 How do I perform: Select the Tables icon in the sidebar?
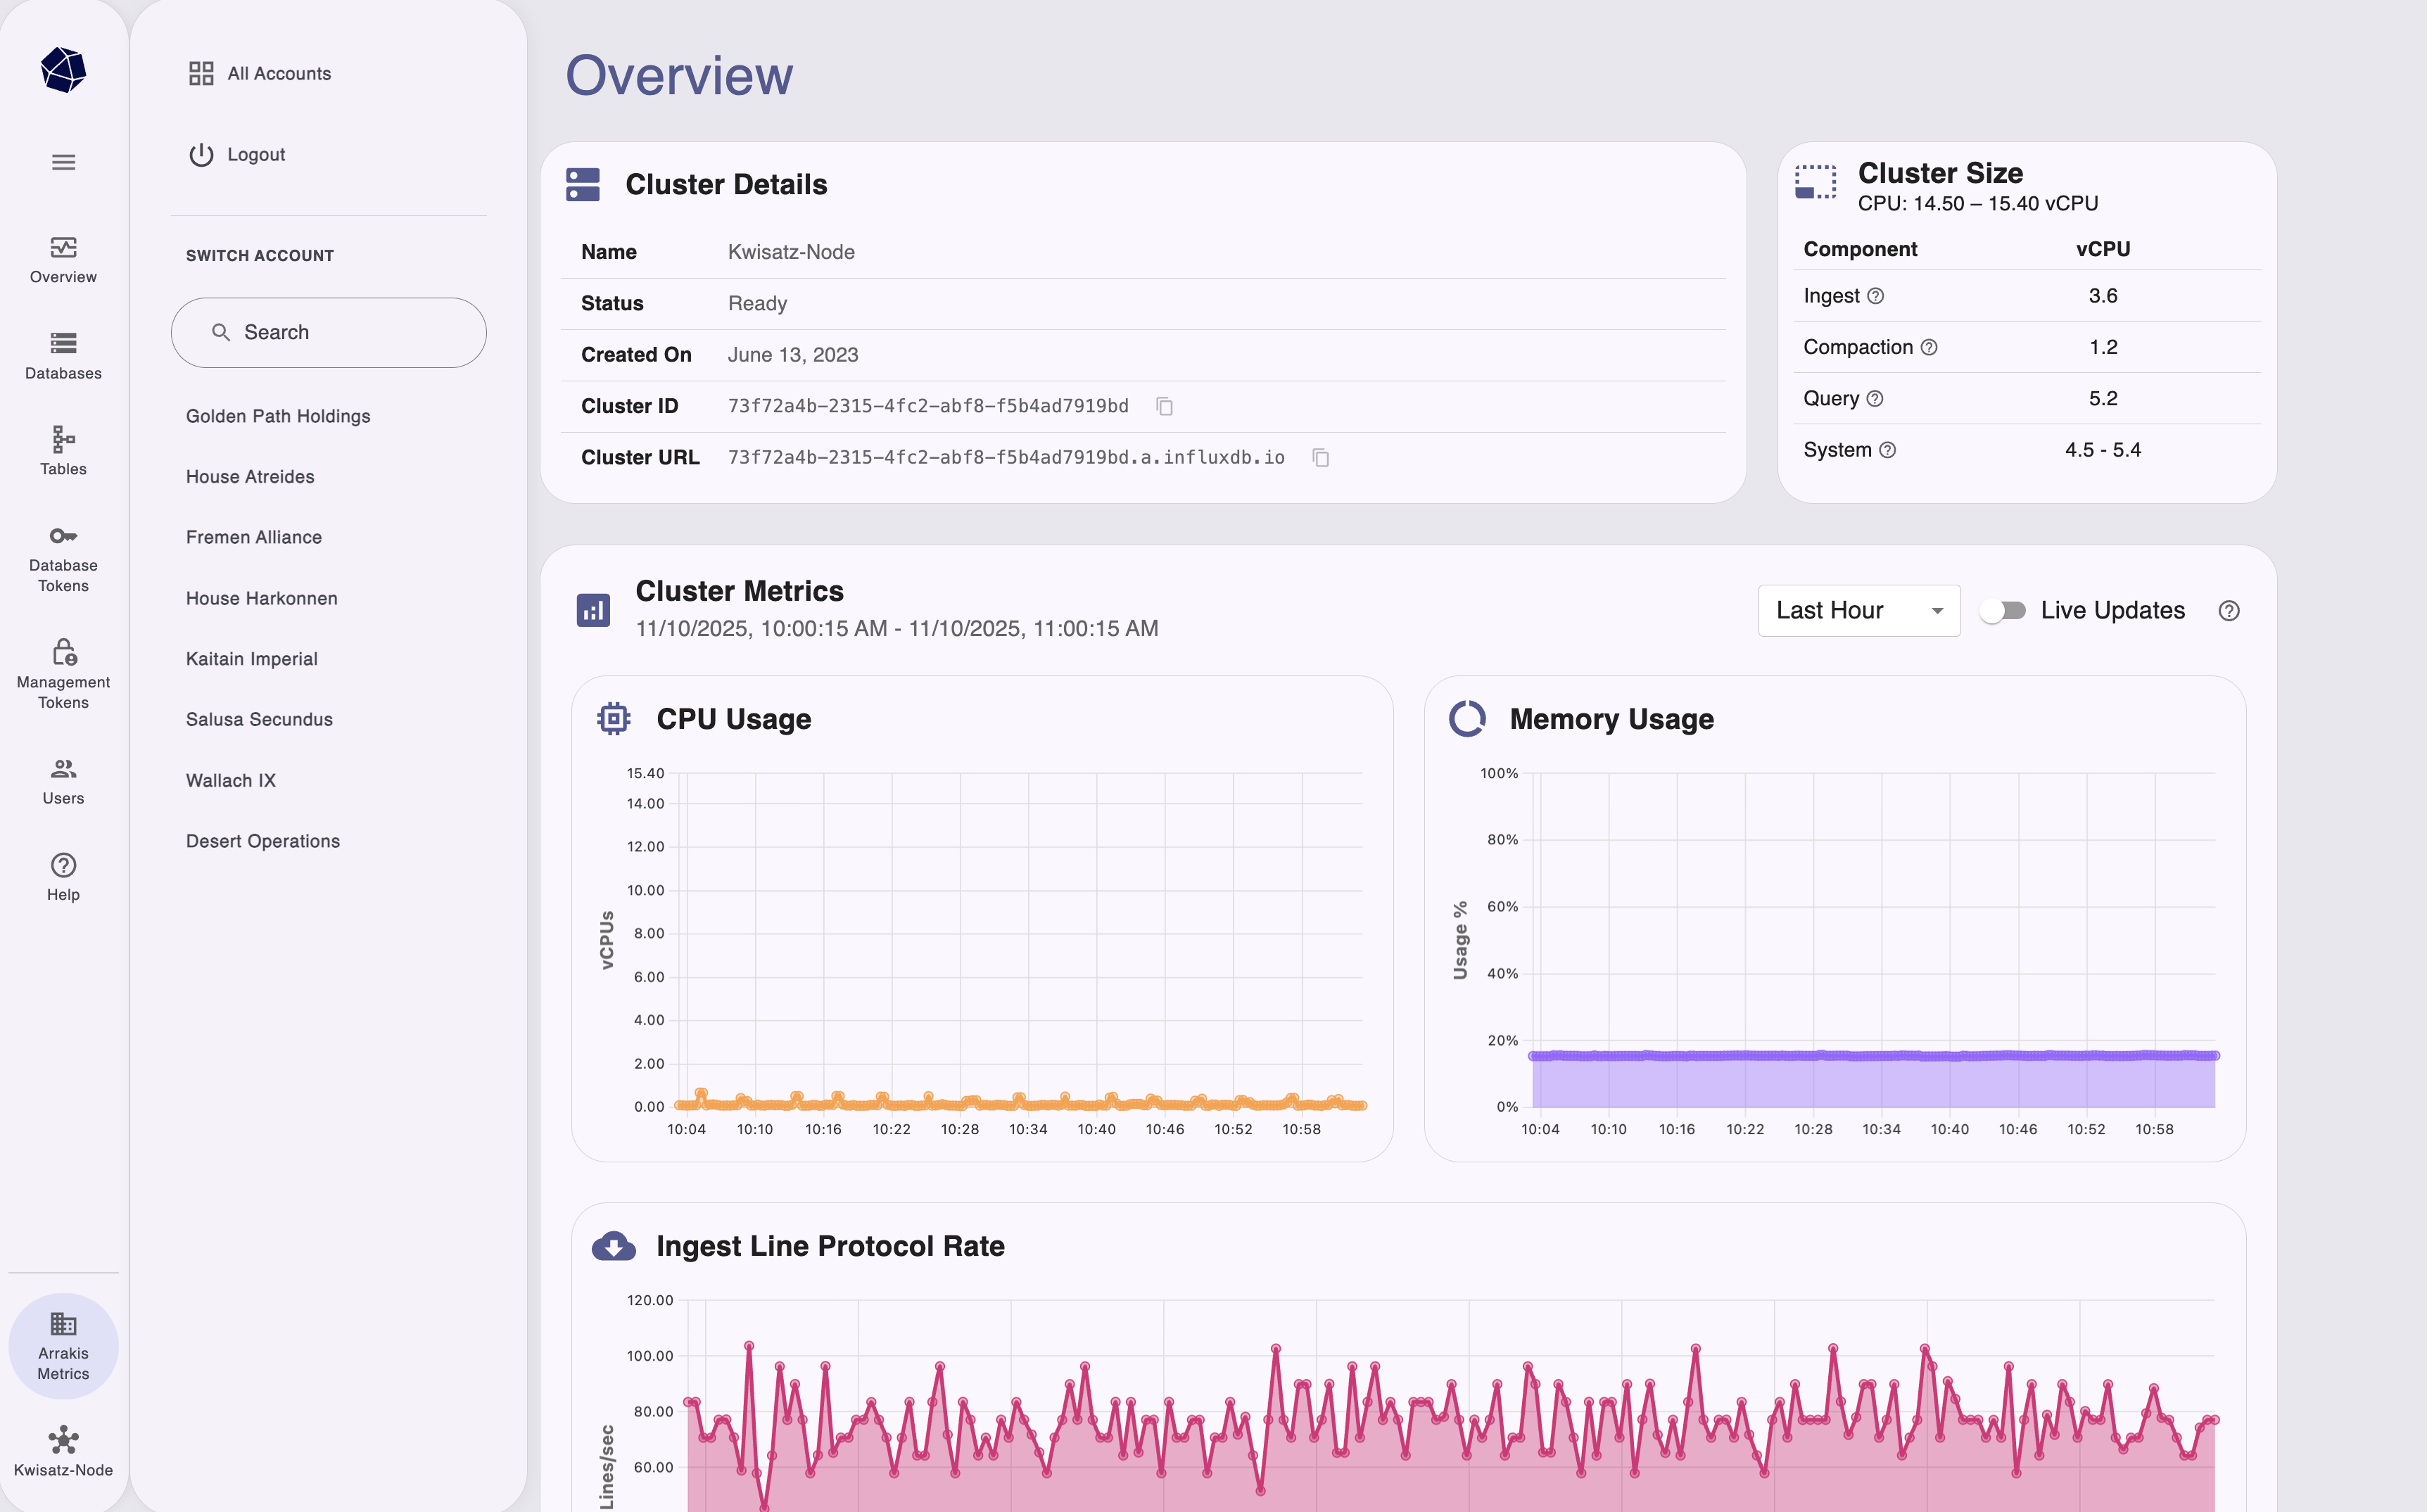pyautogui.click(x=63, y=446)
